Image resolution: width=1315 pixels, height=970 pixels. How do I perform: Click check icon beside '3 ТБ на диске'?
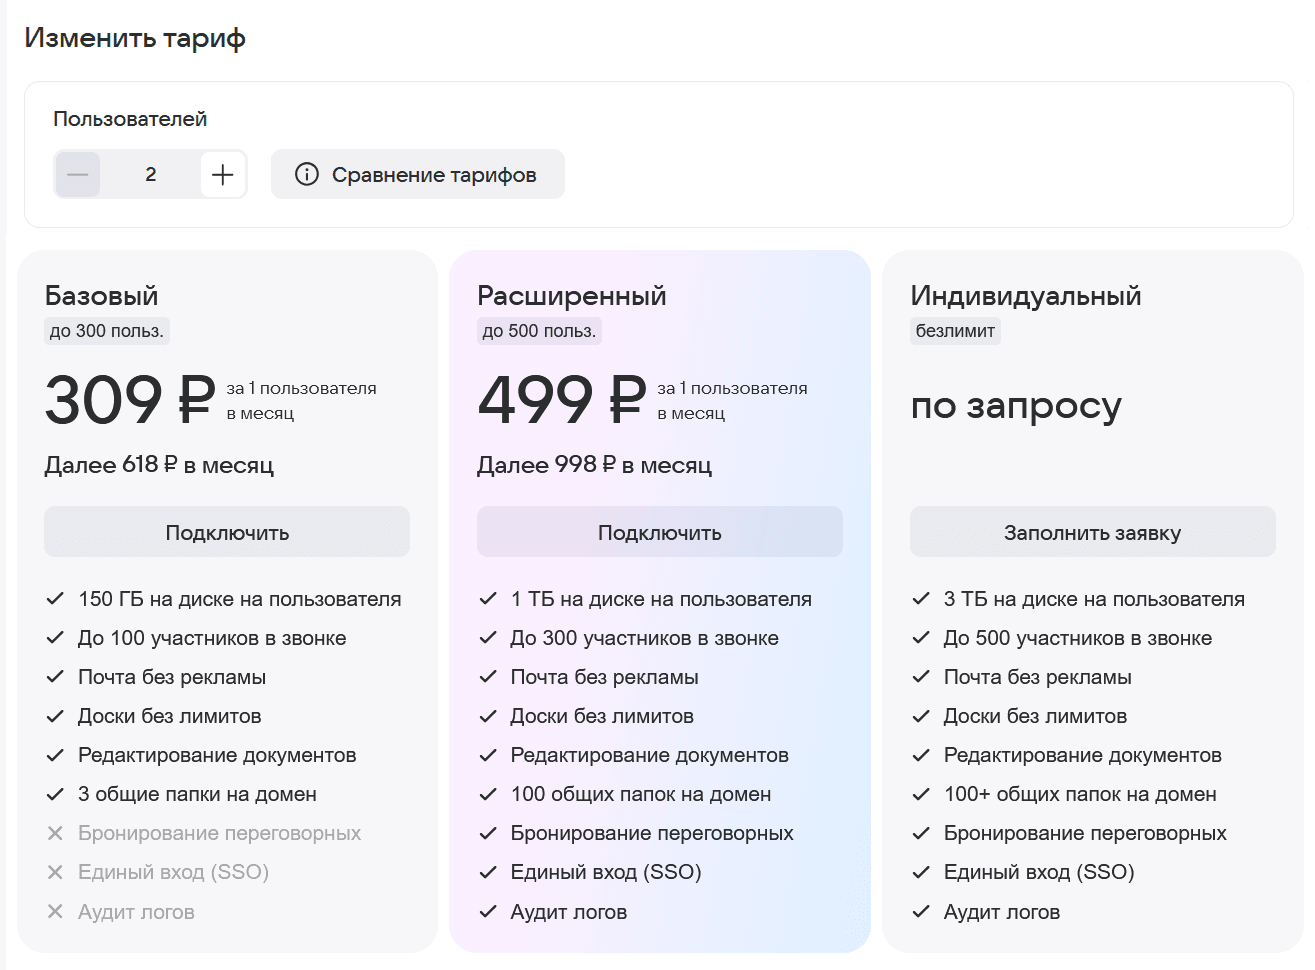click(921, 599)
